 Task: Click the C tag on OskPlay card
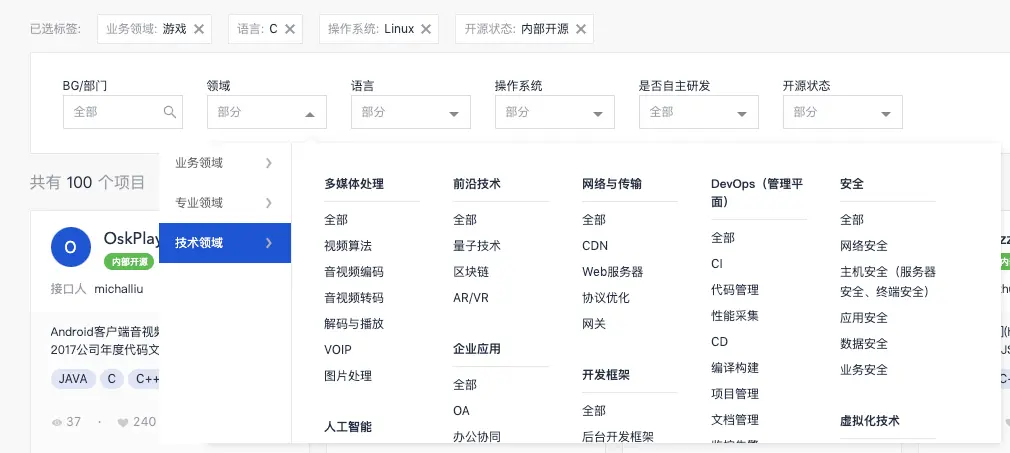click(x=111, y=379)
